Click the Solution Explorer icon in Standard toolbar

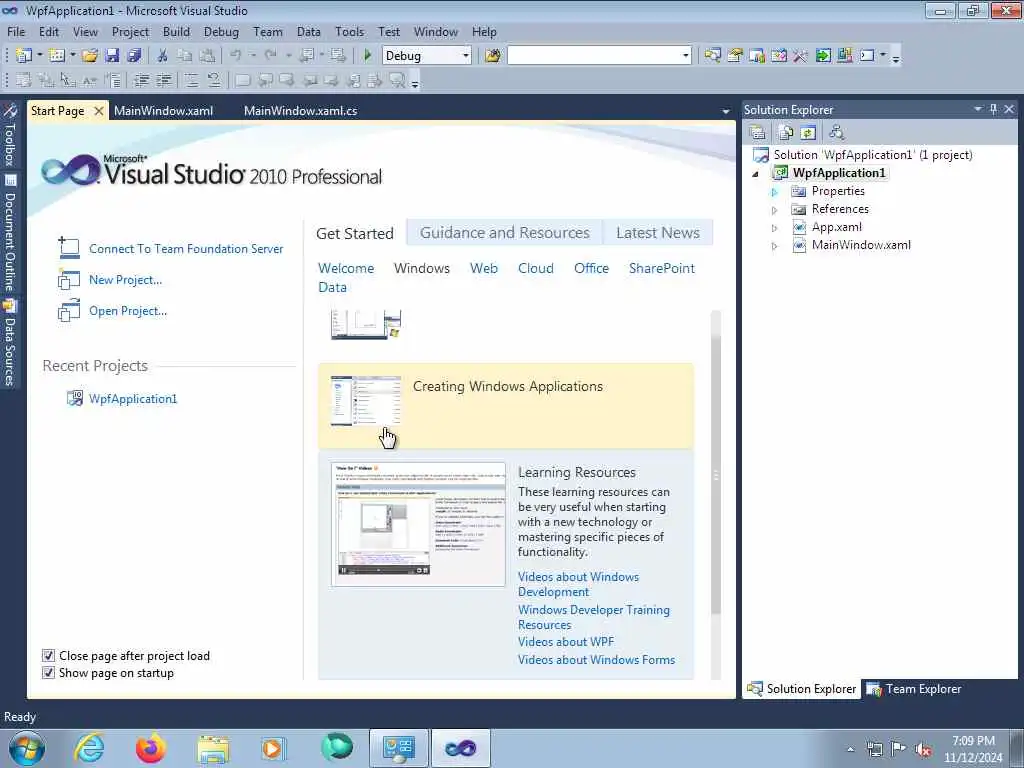pyautogui.click(x=712, y=56)
